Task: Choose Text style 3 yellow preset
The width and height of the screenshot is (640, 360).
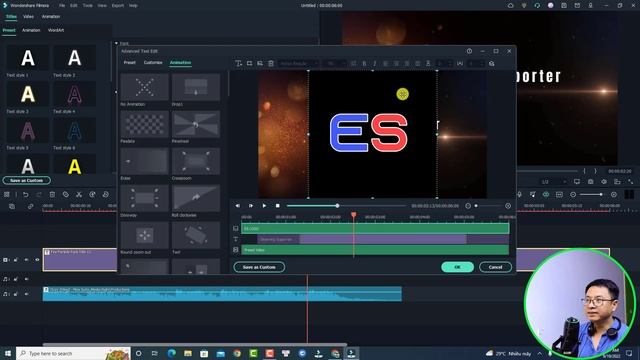Action: (28, 94)
